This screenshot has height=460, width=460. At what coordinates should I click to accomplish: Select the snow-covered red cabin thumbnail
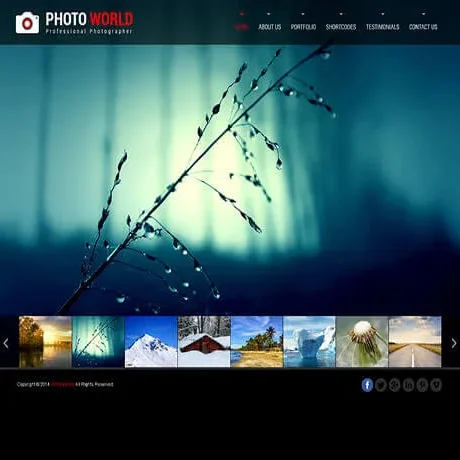coord(204,342)
